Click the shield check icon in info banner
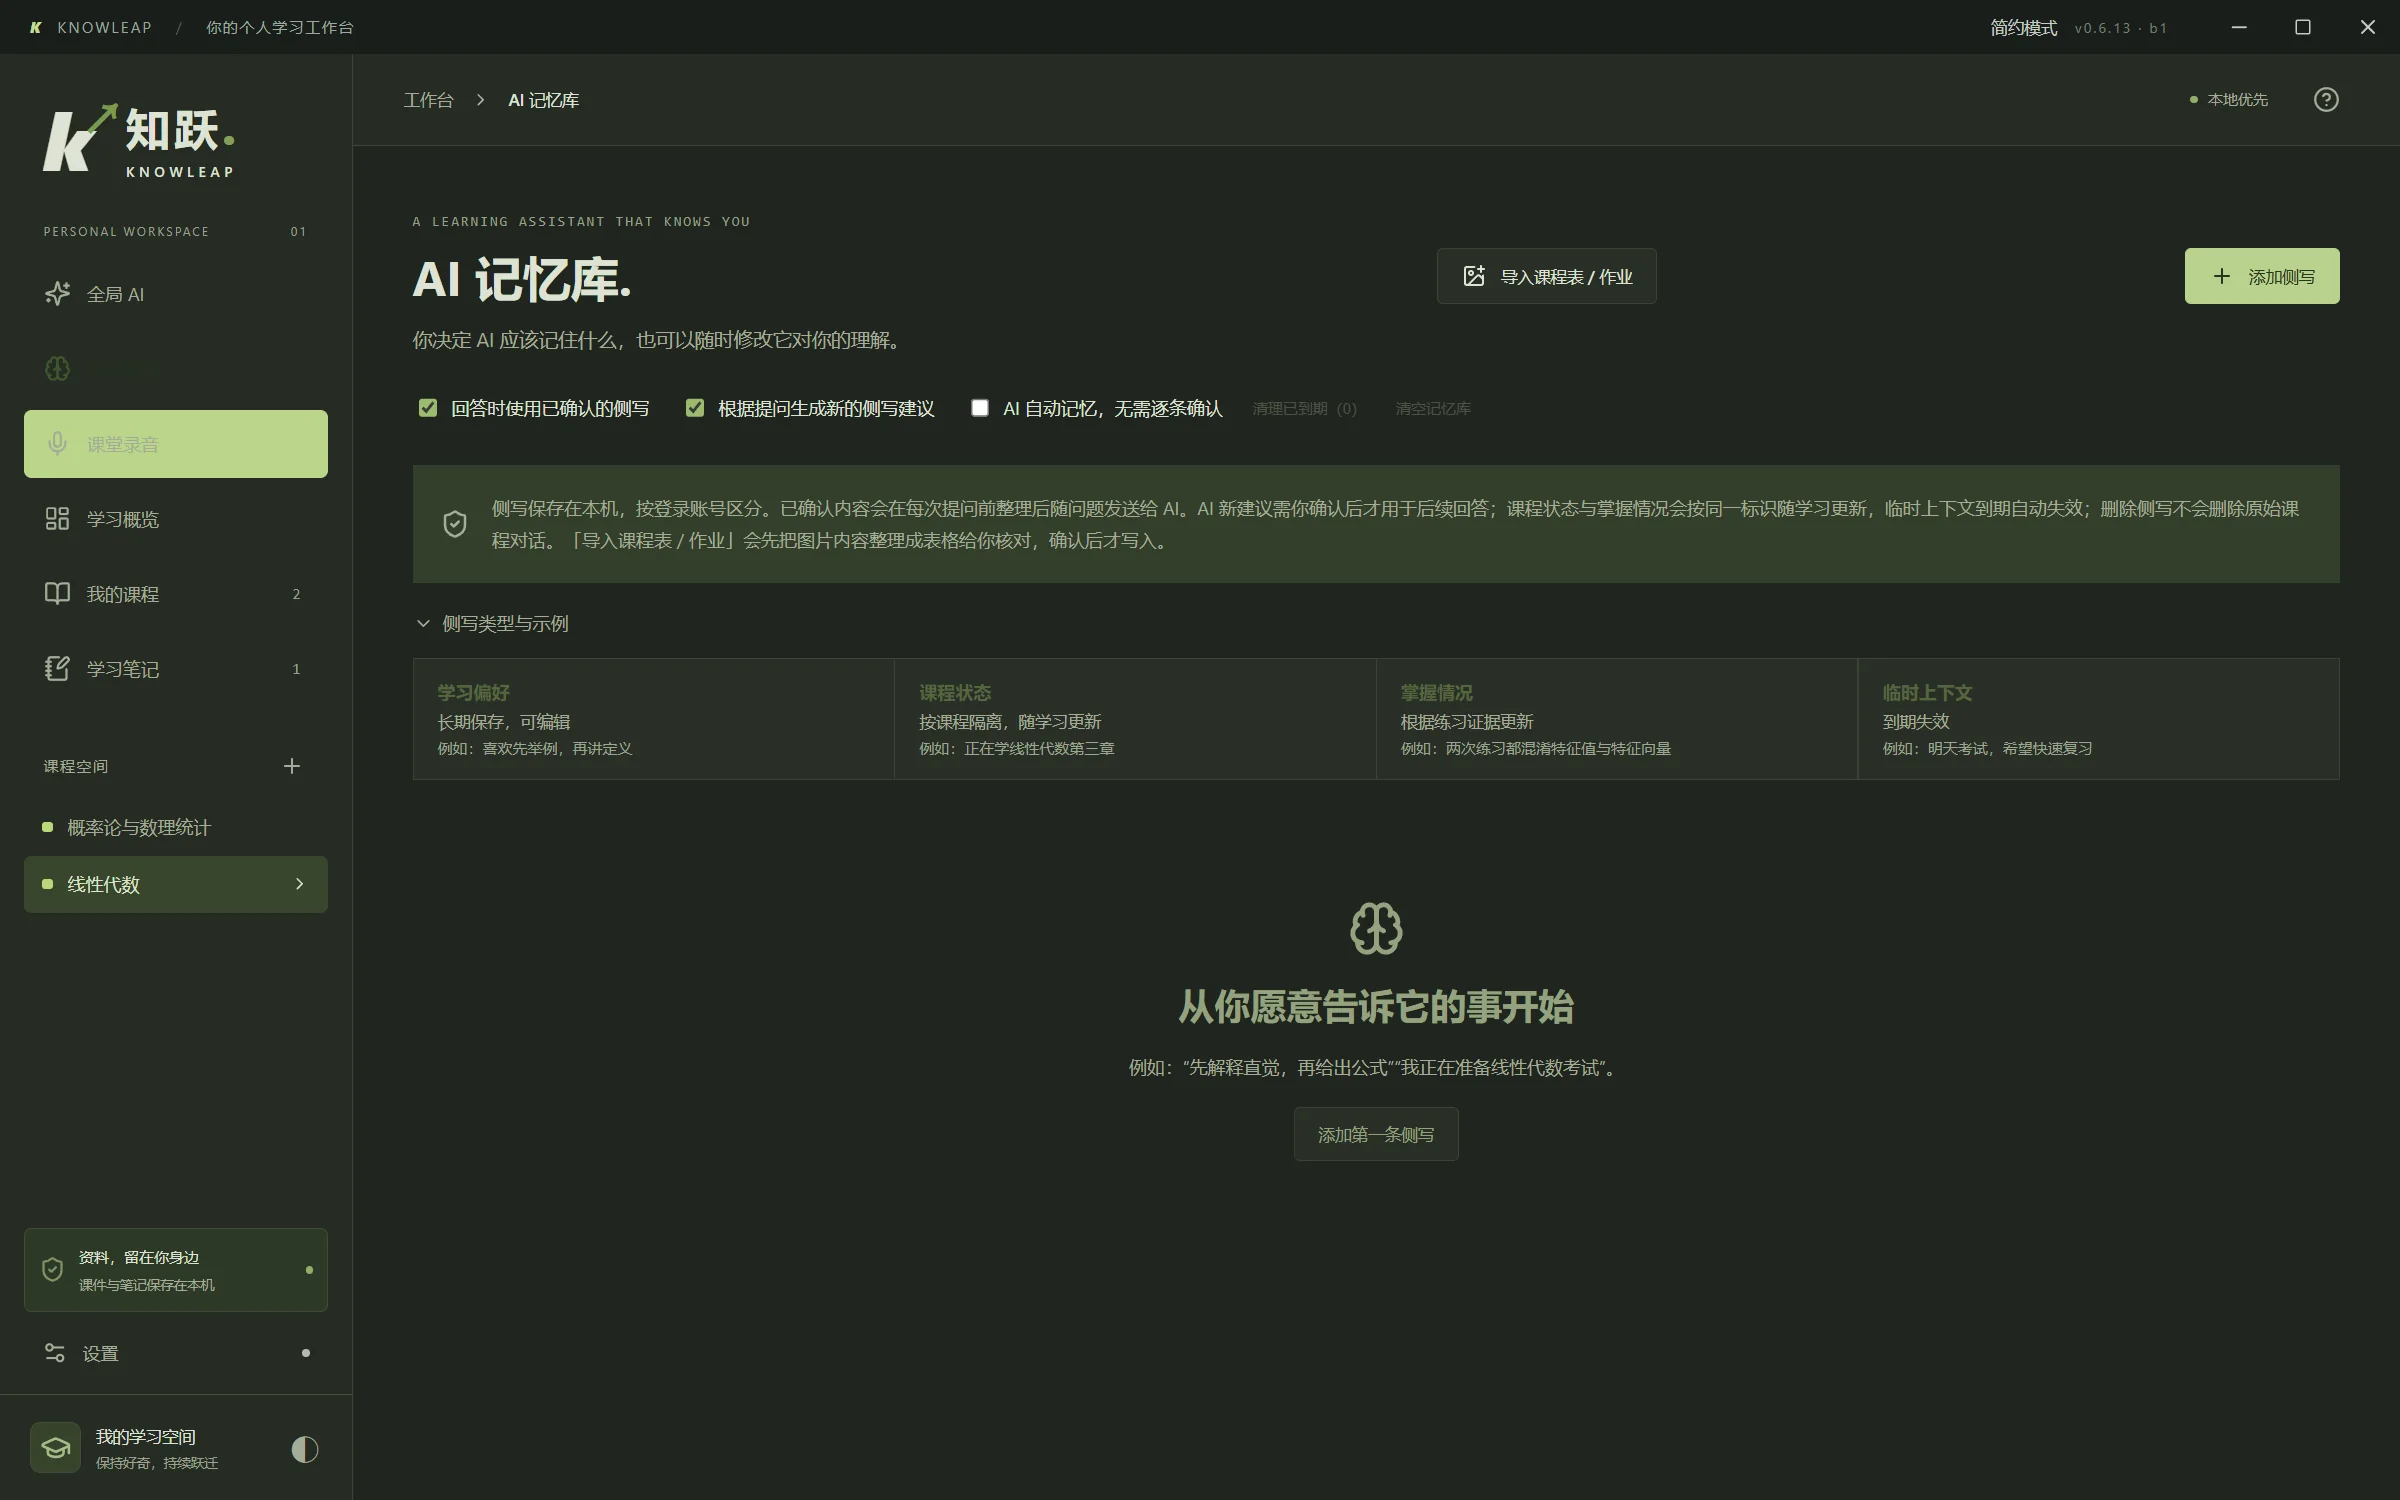 455,524
